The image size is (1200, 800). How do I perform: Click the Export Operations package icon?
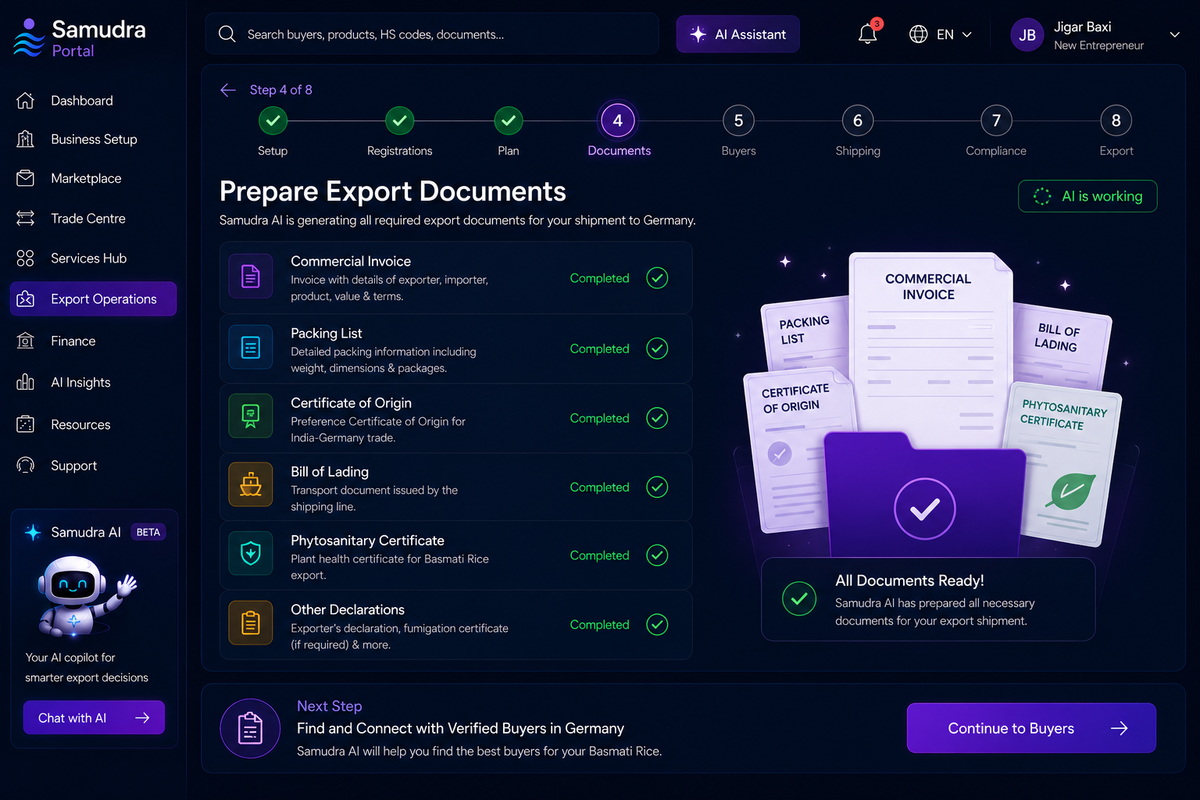click(x=26, y=299)
